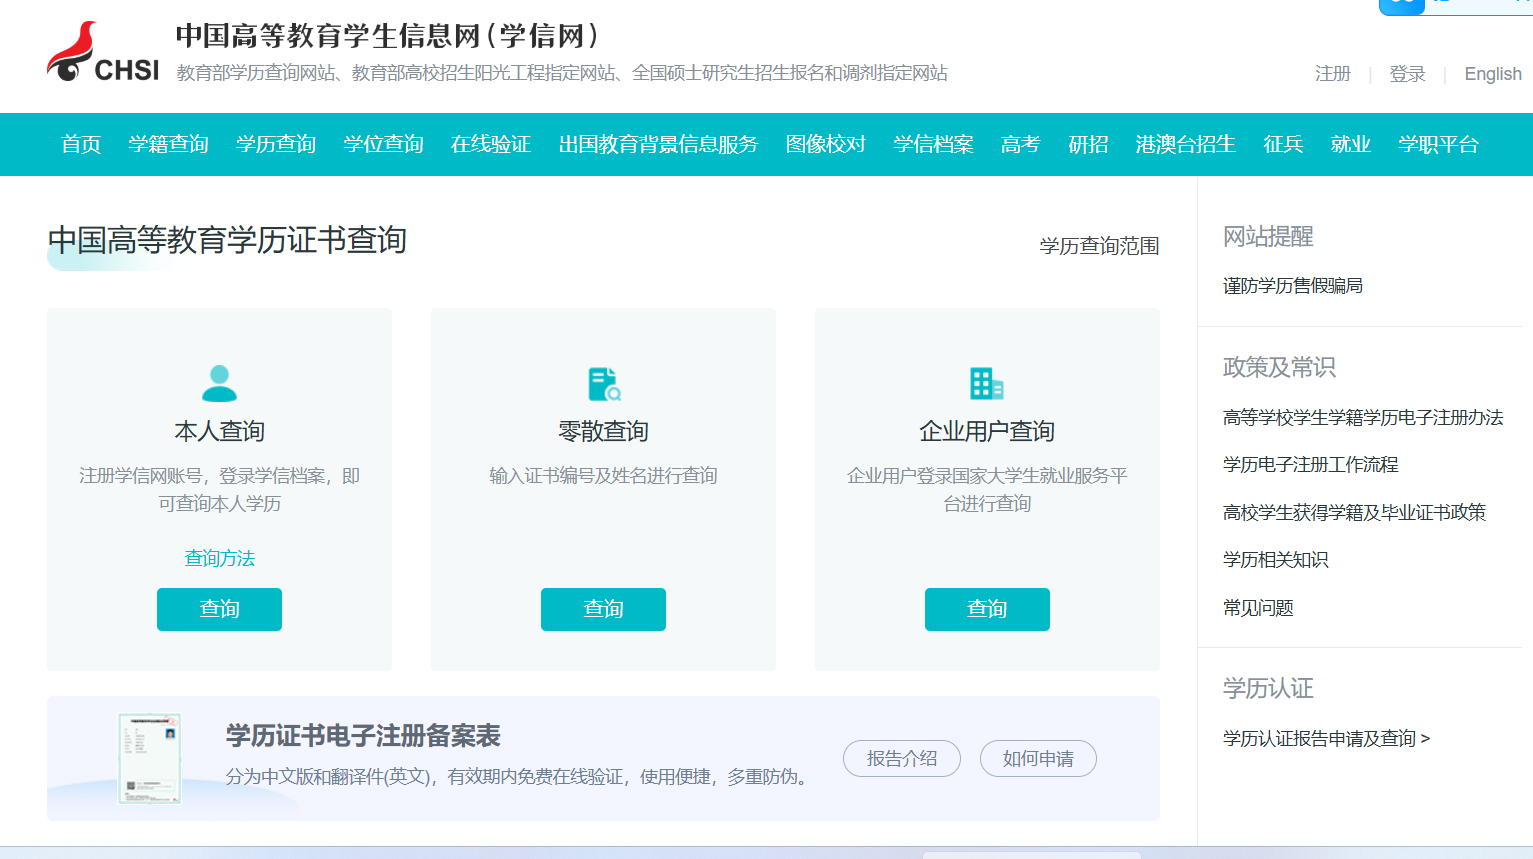The width and height of the screenshot is (1533, 859).
Task: Click the 中国高等教育学生信息网(学信网) site title
Action: point(388,36)
